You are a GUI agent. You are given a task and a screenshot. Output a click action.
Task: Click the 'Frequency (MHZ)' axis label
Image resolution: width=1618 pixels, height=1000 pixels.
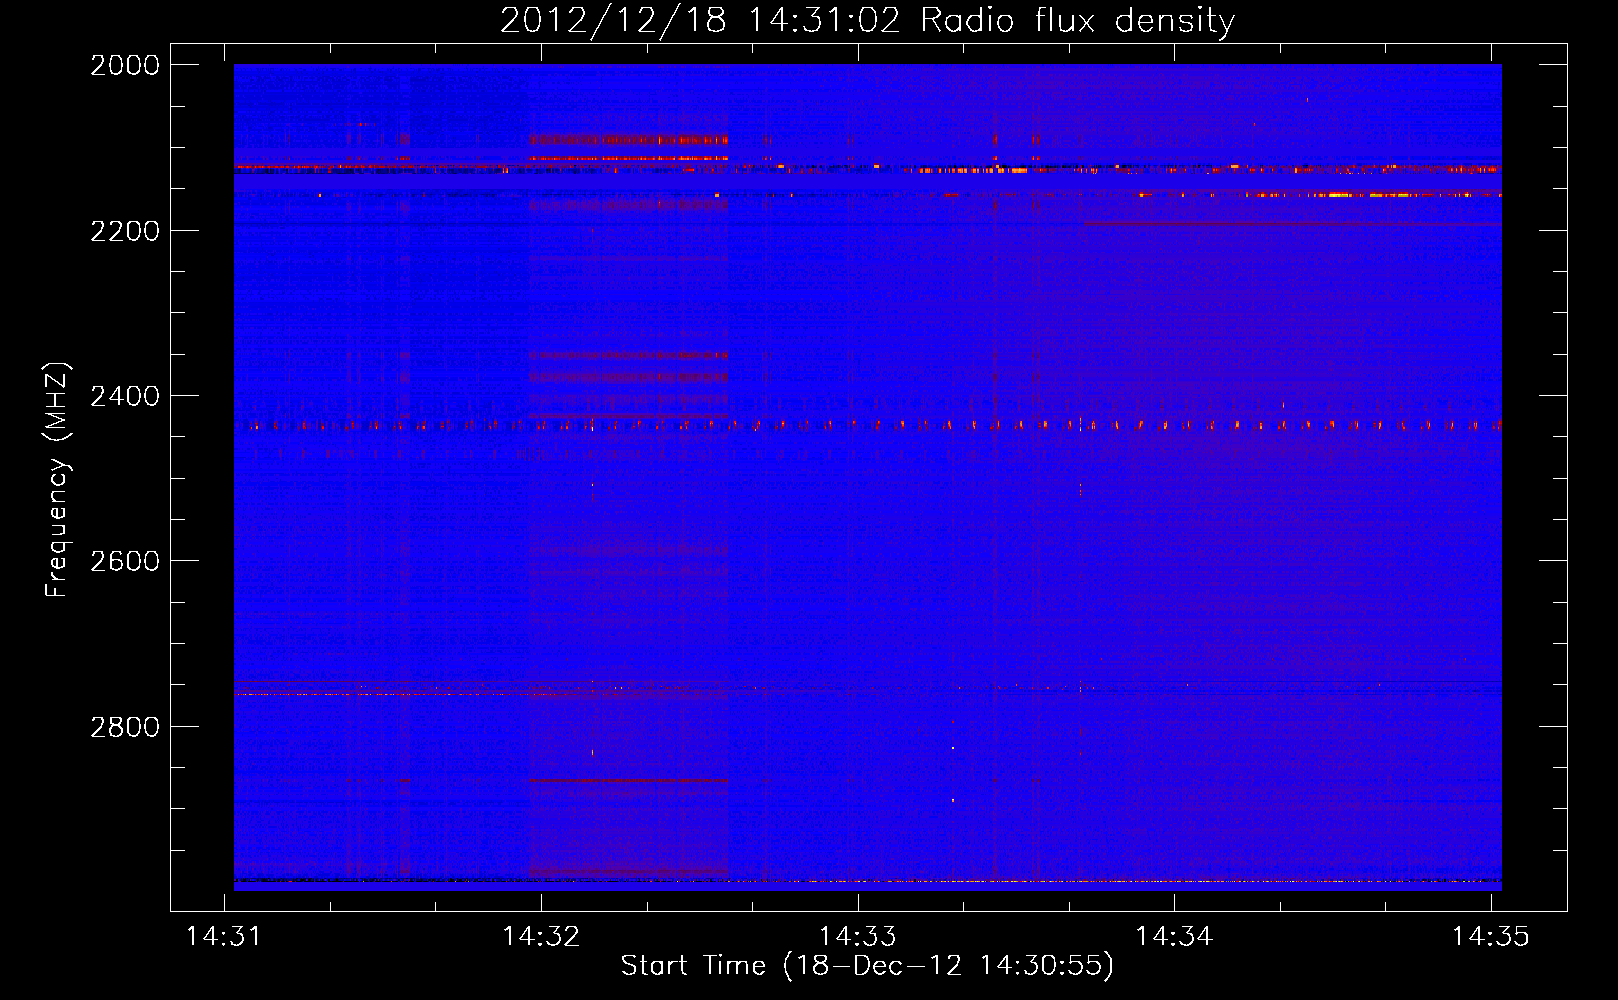point(57,479)
